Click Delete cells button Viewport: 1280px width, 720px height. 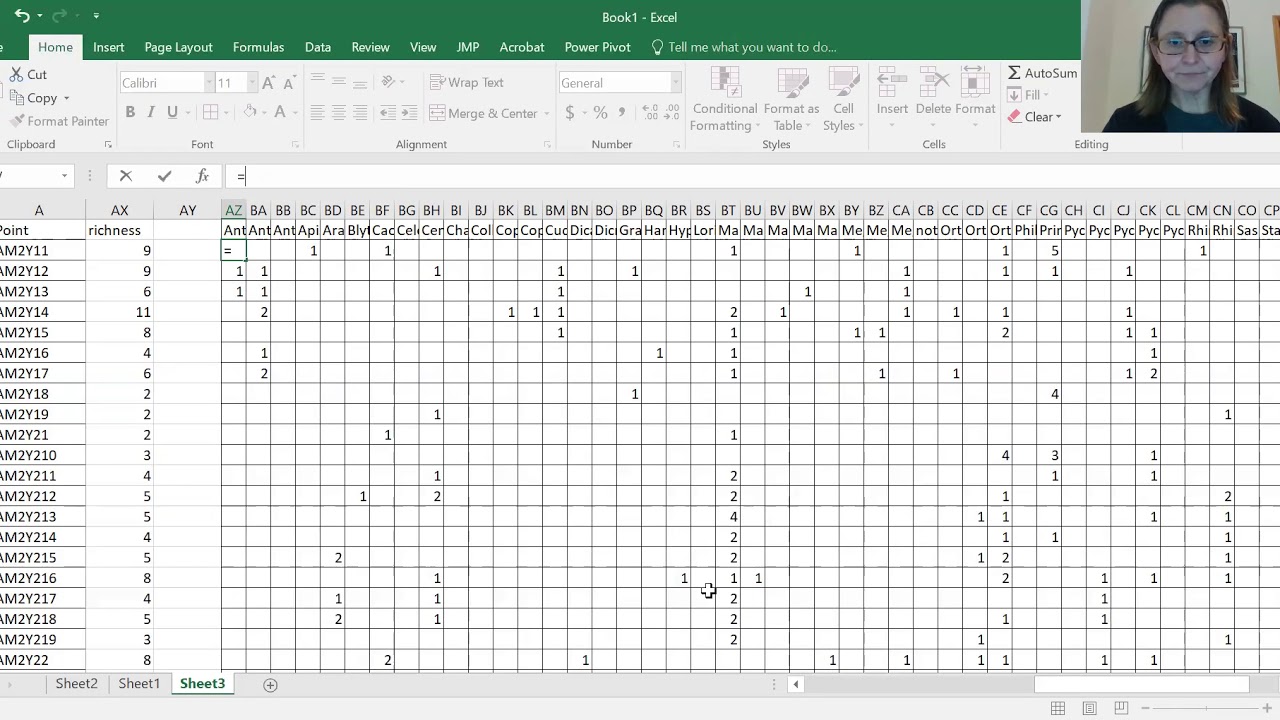(x=933, y=95)
